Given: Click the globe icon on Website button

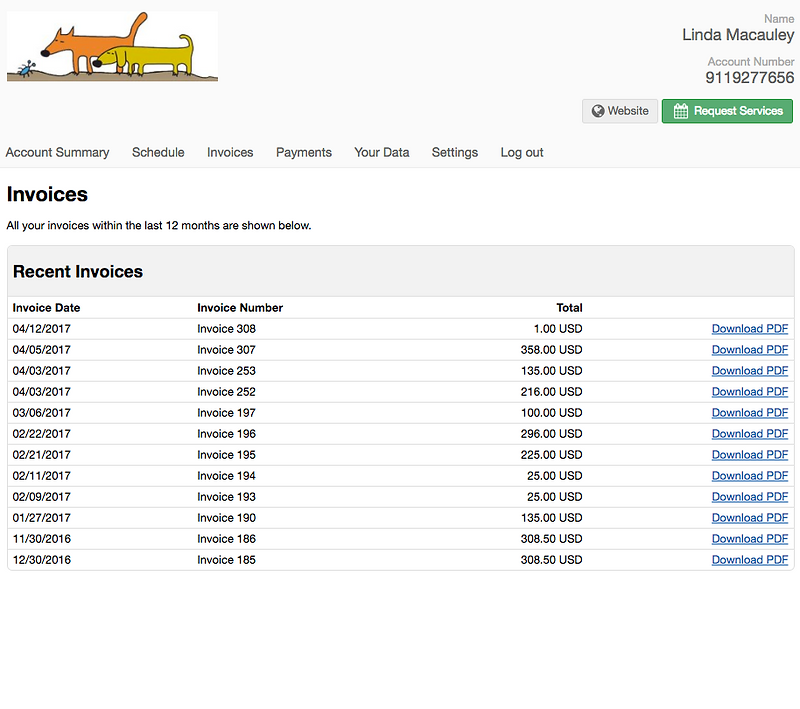Looking at the screenshot, I should [x=597, y=111].
